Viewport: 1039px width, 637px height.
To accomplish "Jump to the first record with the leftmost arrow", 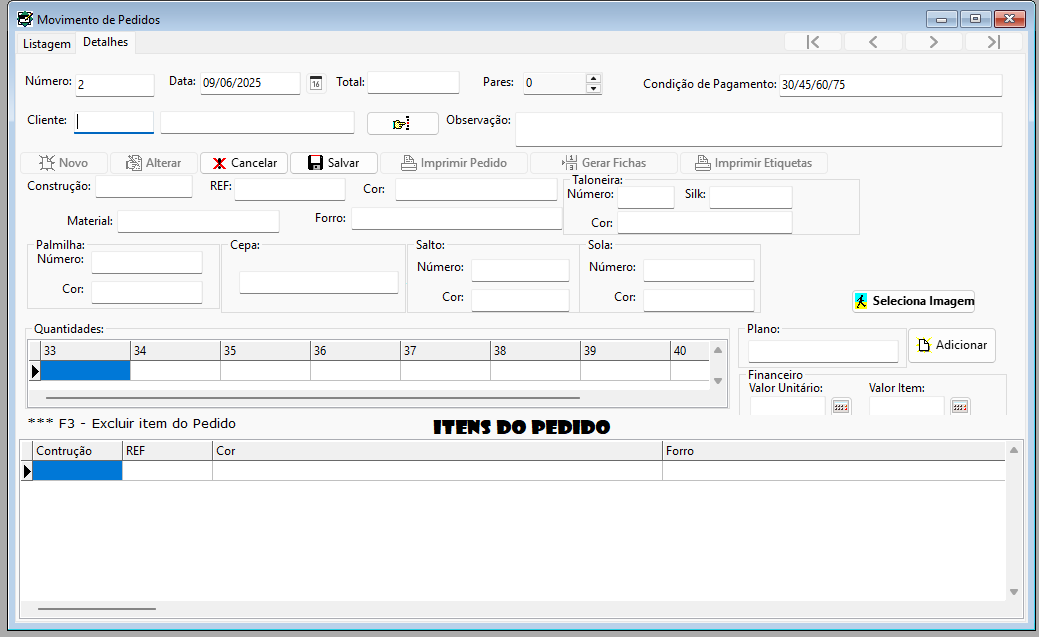I will pos(812,41).
